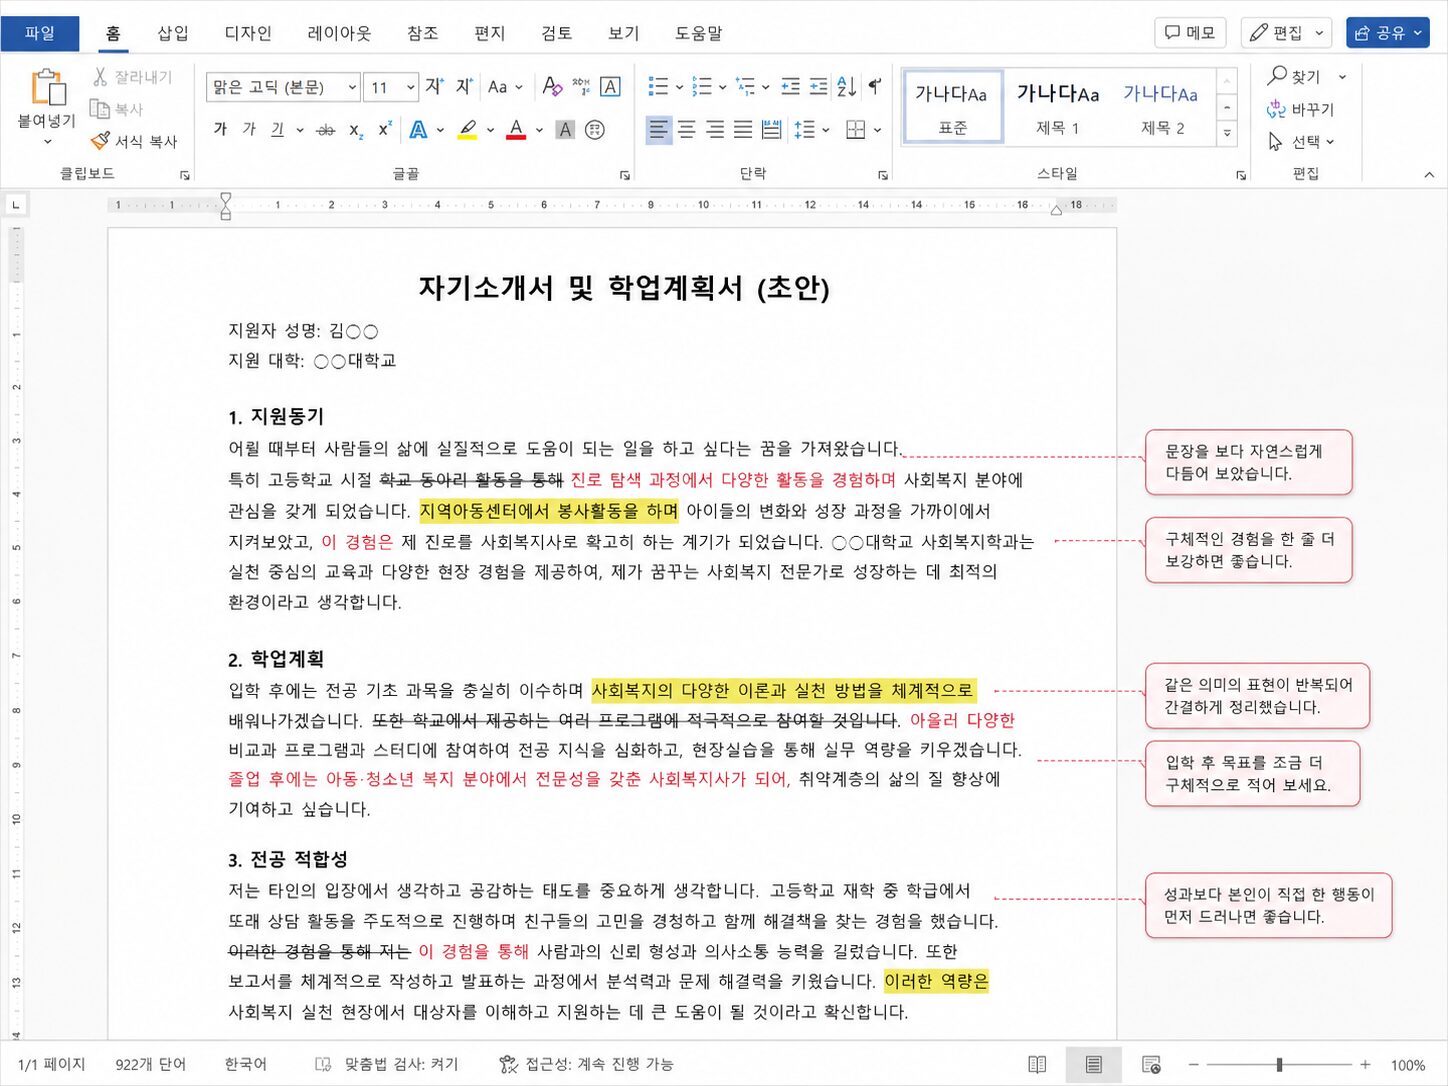Viewport: 1448px width, 1086px height.
Task: Click line spacing icon
Action: [x=804, y=130]
